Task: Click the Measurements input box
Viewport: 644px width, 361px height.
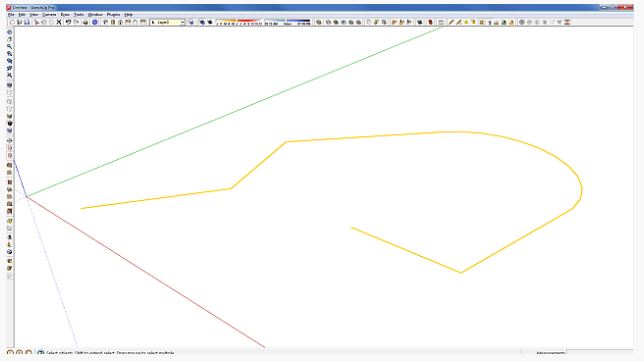Action: click(x=599, y=352)
